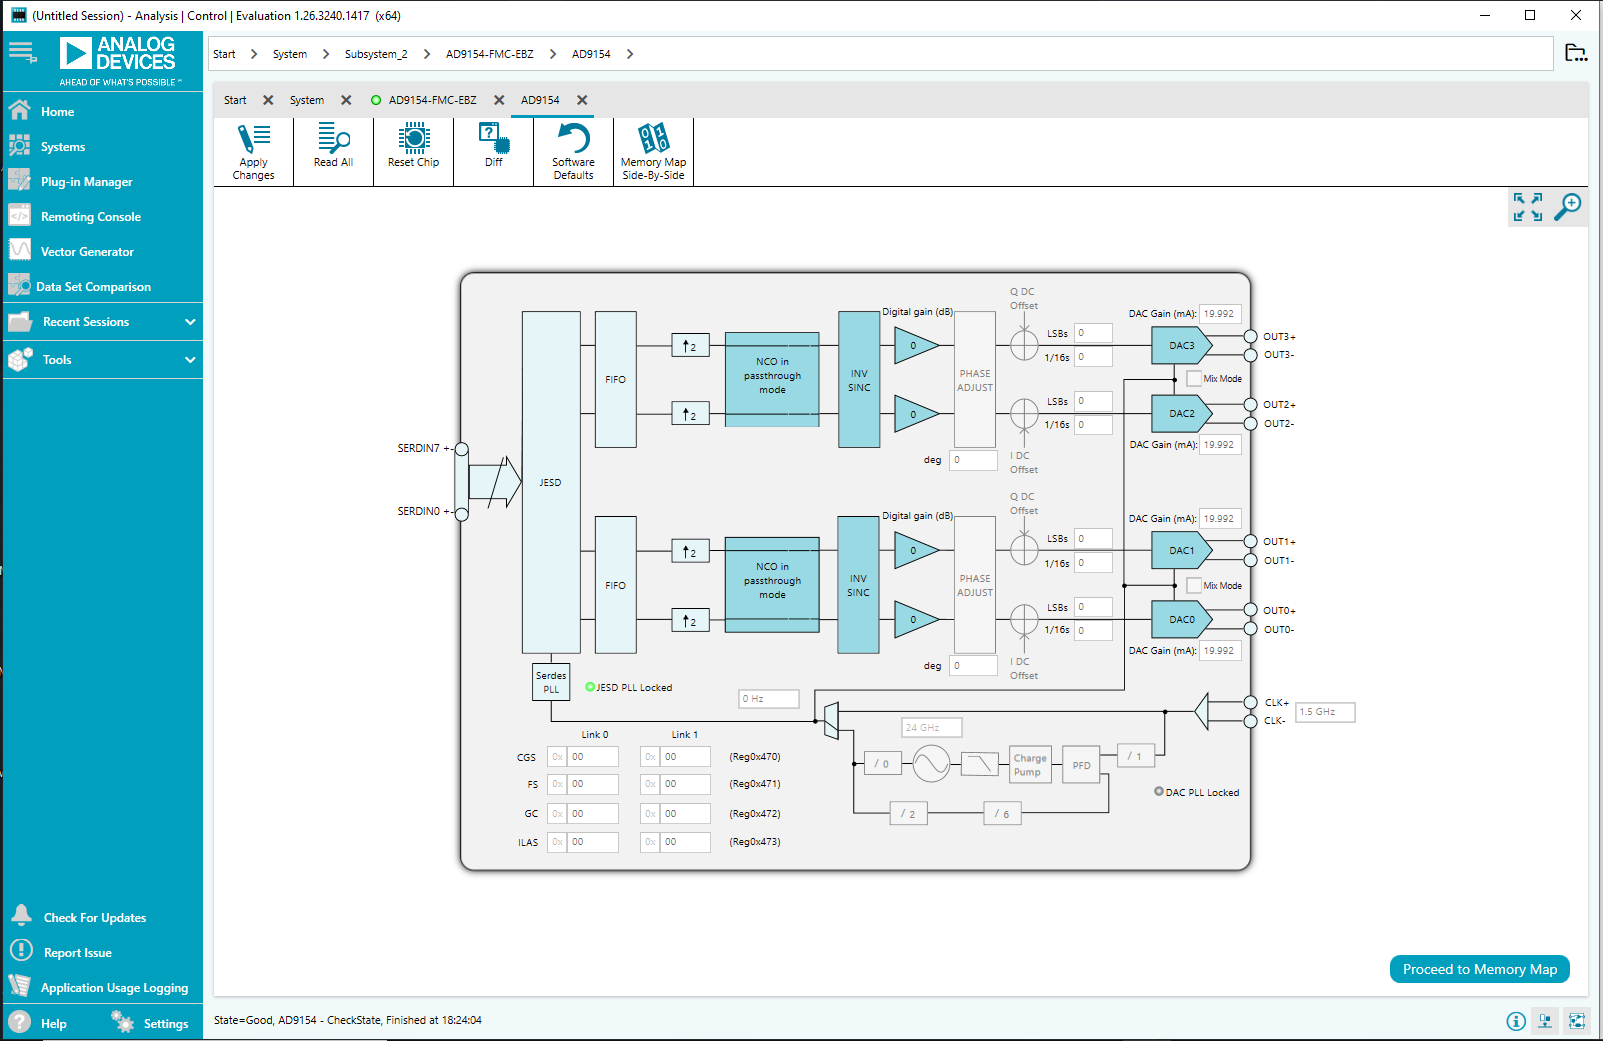Viewport: 1603px width, 1041px height.
Task: Switch to the AD9154-FMC-EBZ tab
Action: [432, 100]
